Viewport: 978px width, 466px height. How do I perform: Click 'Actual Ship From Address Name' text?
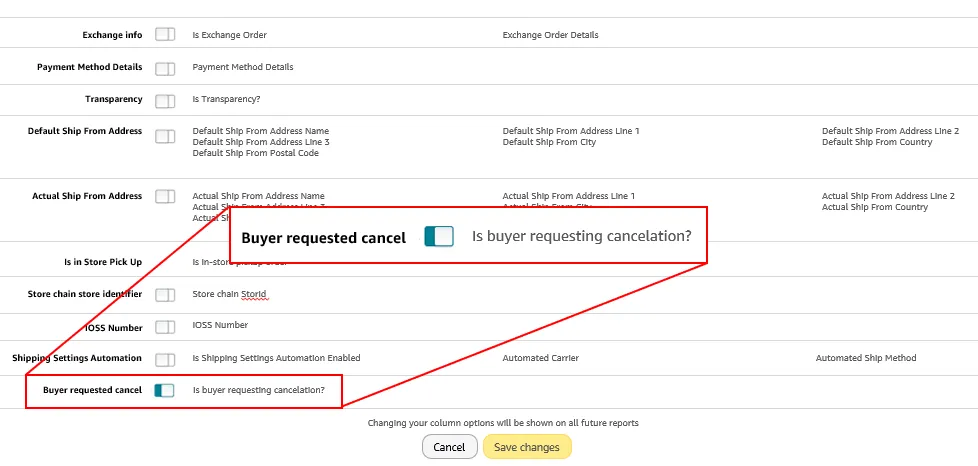258,196
